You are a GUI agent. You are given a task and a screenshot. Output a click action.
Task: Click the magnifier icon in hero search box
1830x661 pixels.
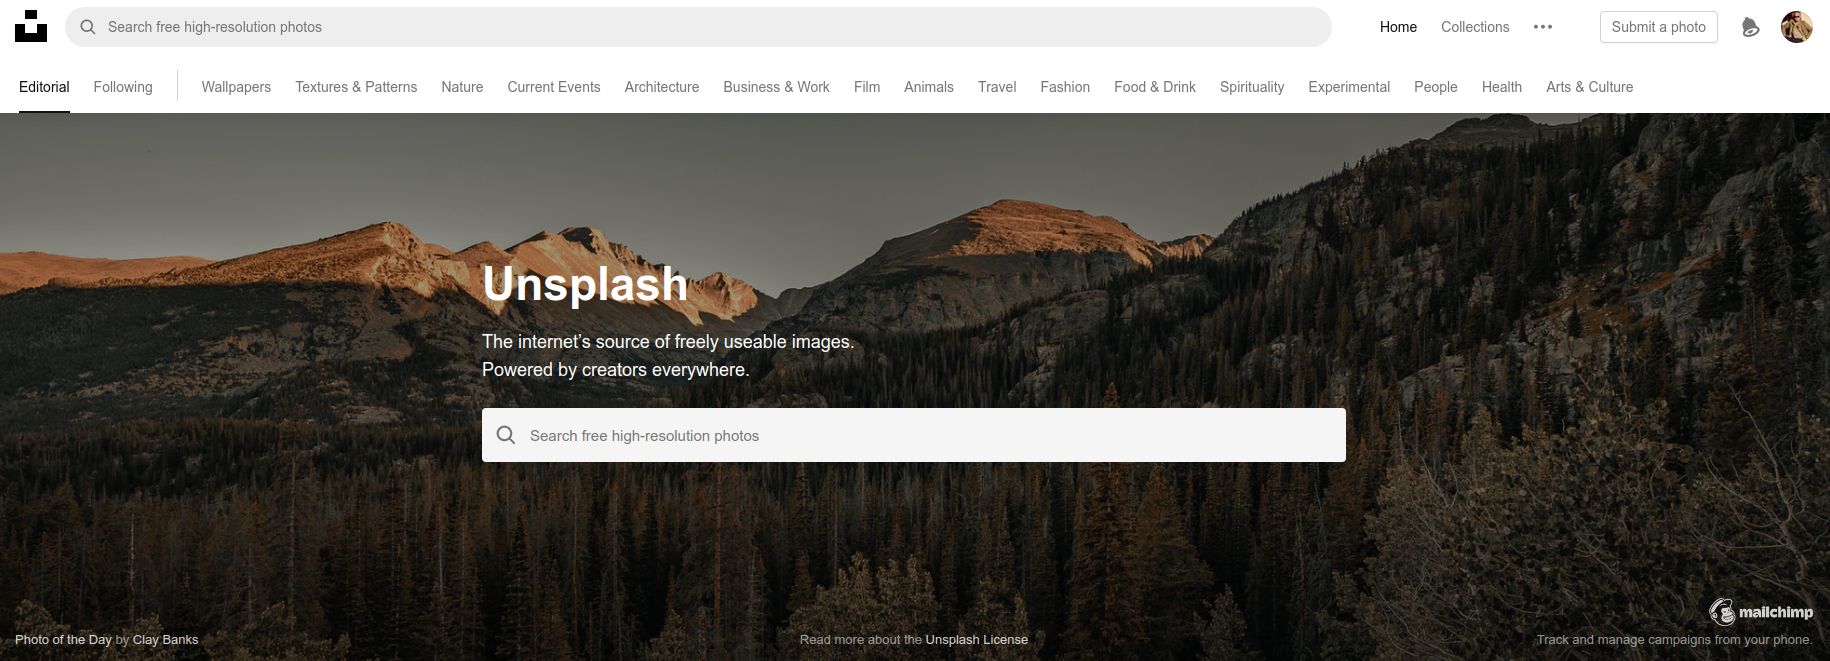point(506,435)
